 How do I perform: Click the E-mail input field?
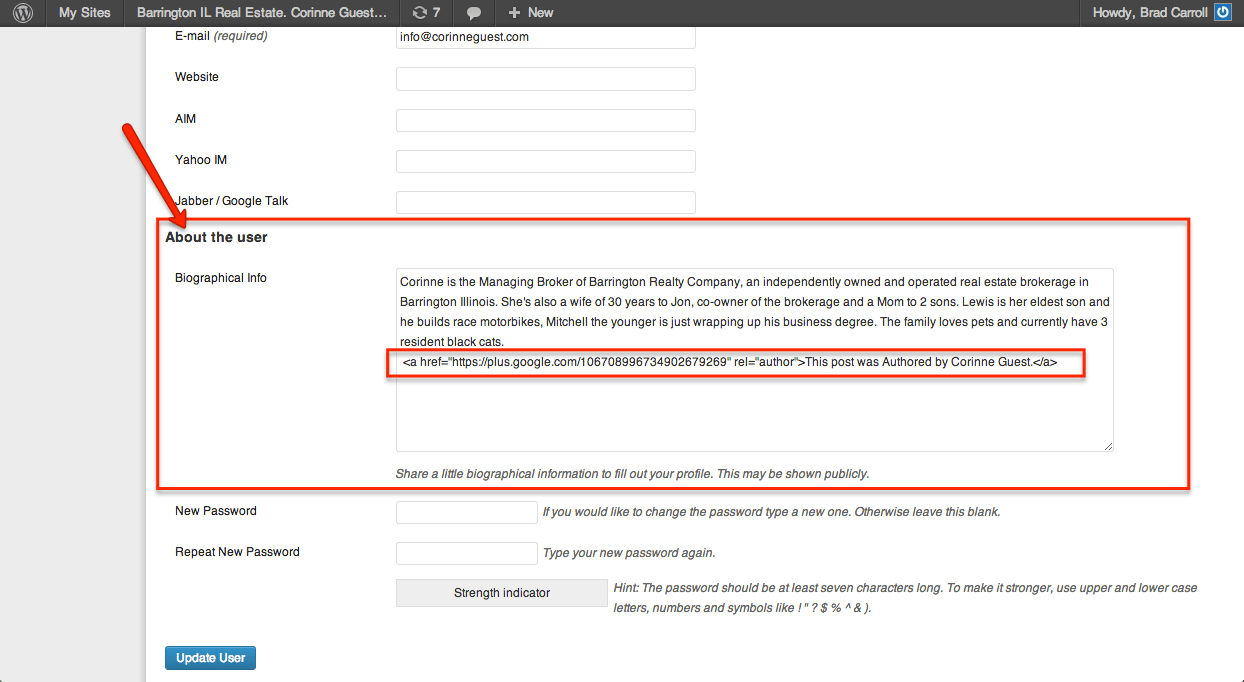point(545,37)
